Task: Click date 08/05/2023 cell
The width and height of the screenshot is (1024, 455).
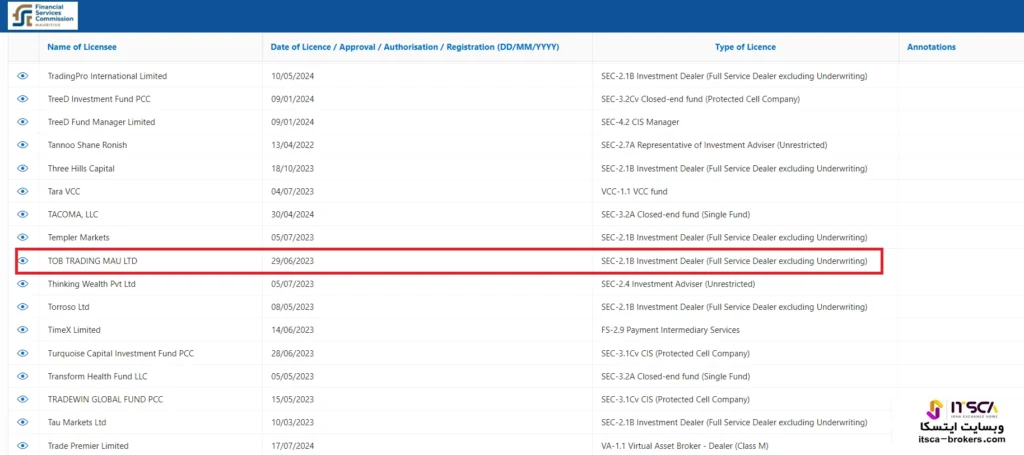Action: [293, 307]
